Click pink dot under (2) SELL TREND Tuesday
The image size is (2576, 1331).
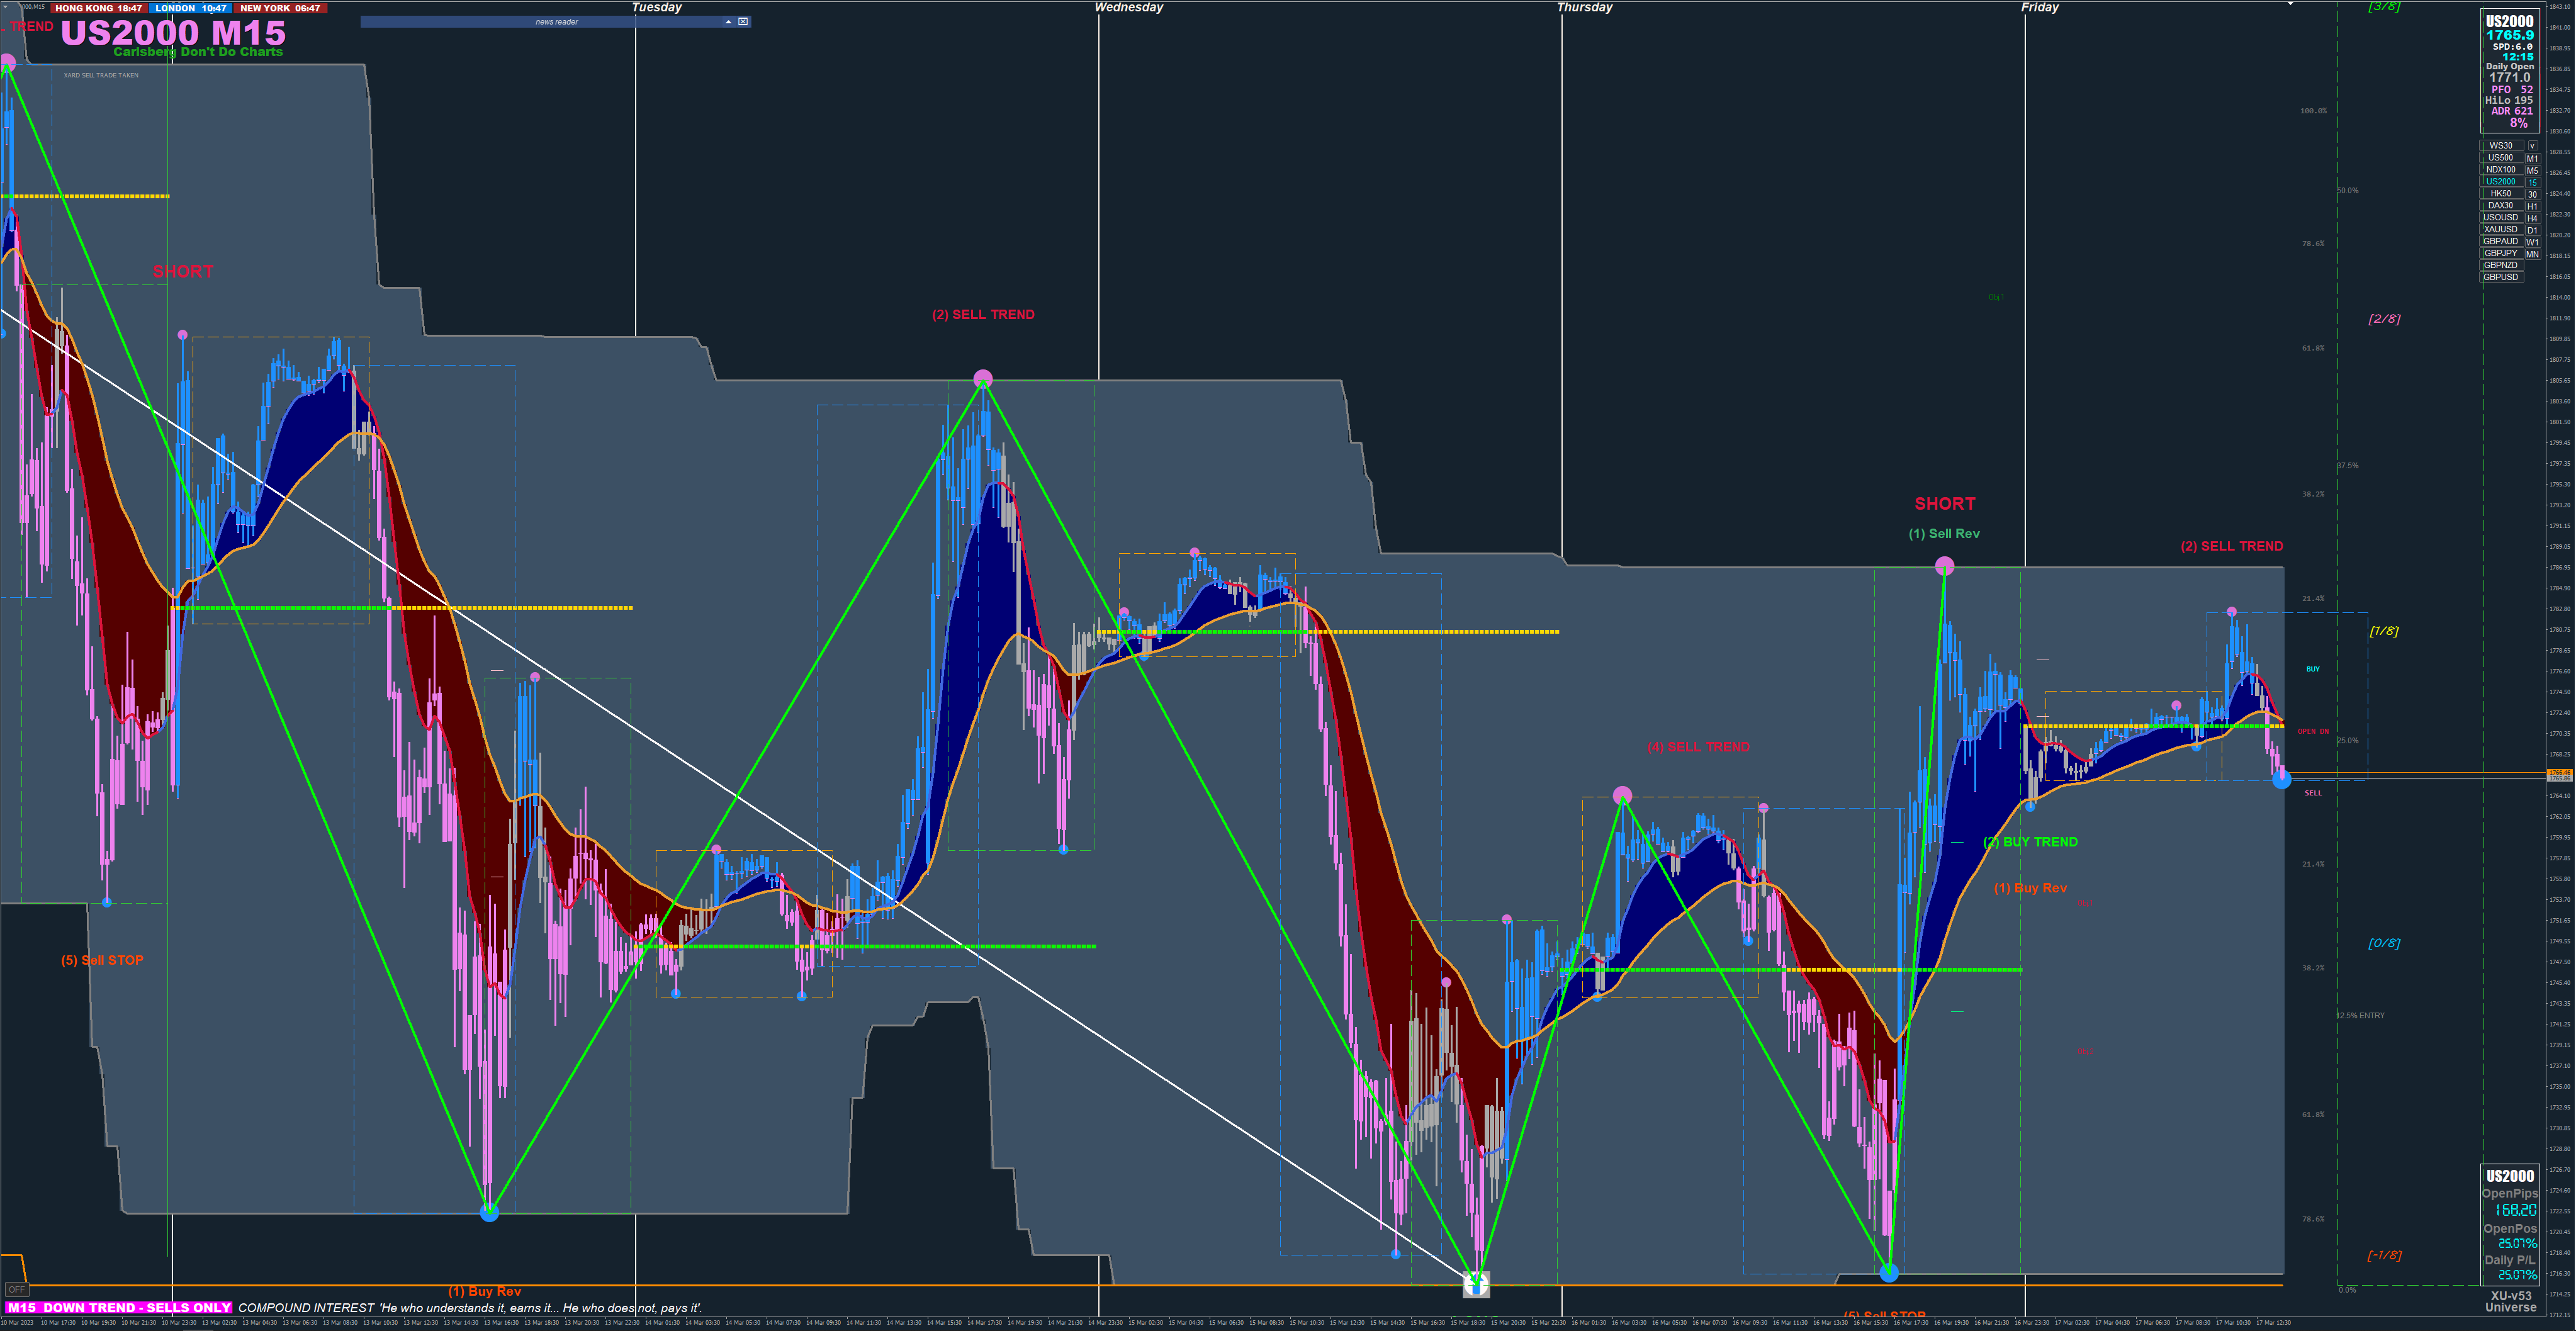click(983, 379)
